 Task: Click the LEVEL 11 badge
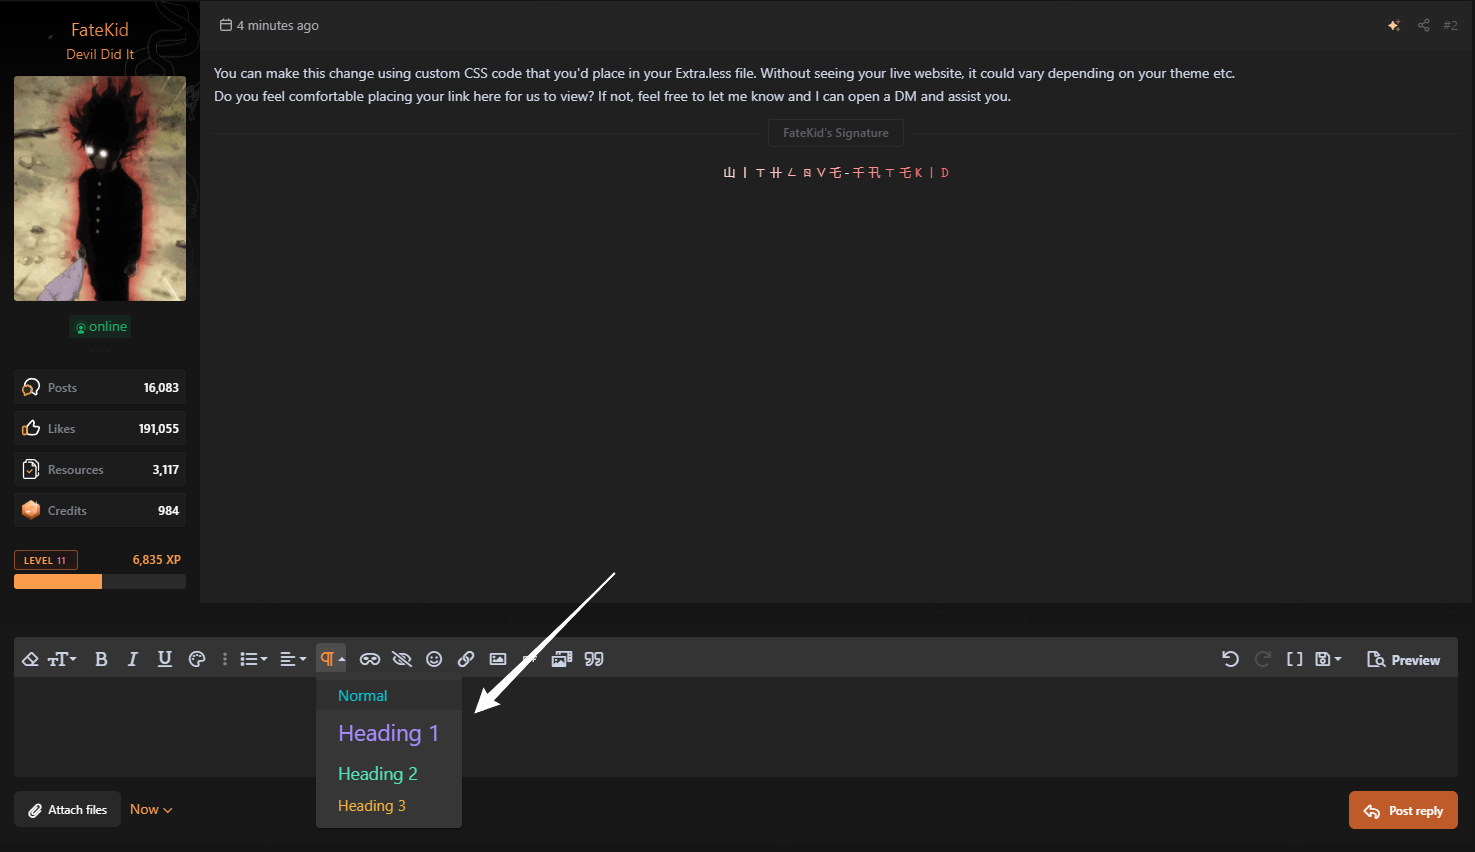pos(45,560)
